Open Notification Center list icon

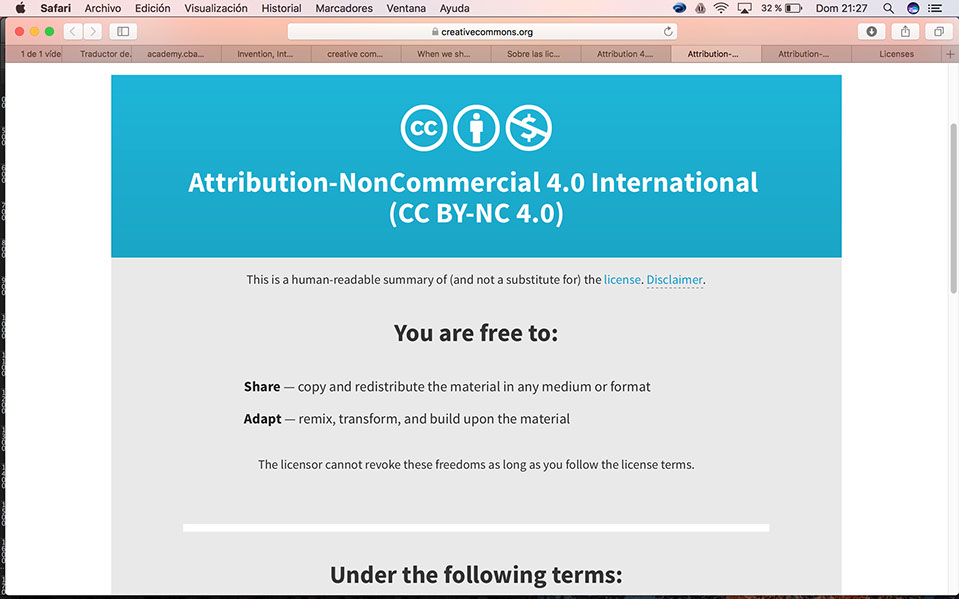935,8
